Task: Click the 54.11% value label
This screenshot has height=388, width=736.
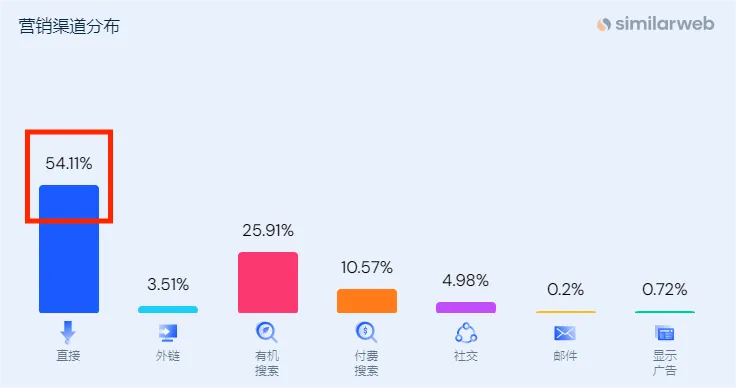Action: tap(69, 163)
